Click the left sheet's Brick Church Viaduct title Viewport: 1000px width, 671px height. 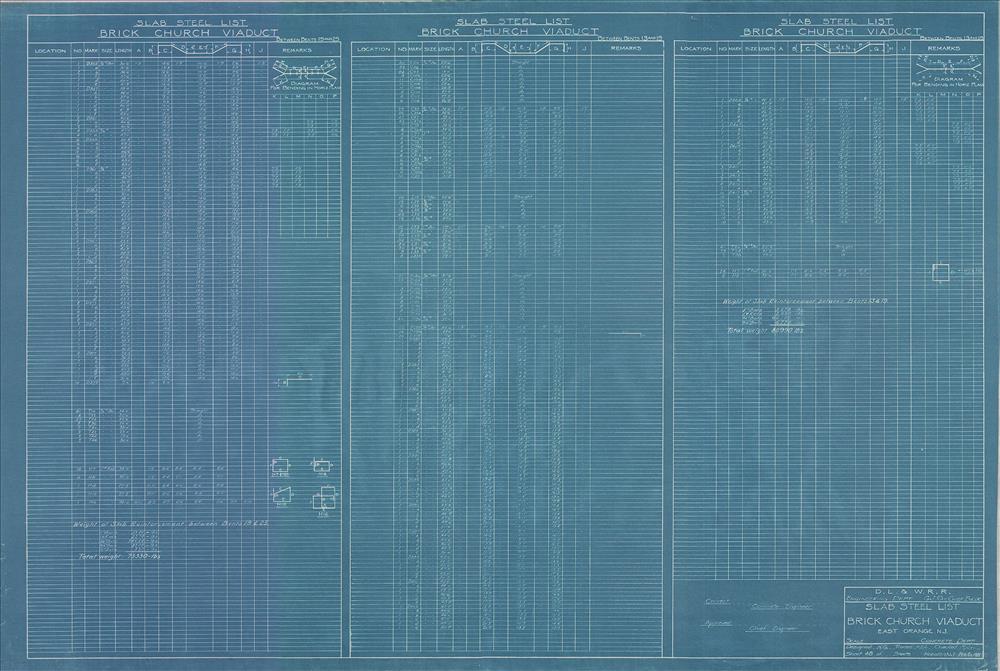177,31
